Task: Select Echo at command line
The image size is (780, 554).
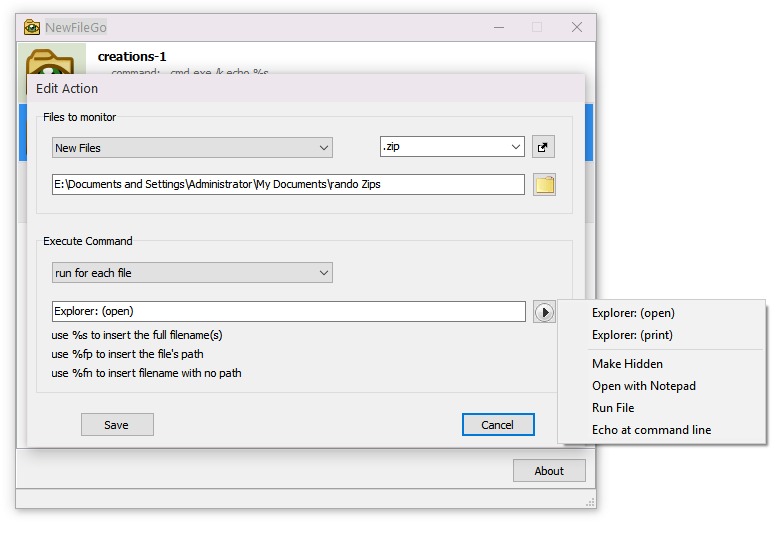Action: (651, 430)
